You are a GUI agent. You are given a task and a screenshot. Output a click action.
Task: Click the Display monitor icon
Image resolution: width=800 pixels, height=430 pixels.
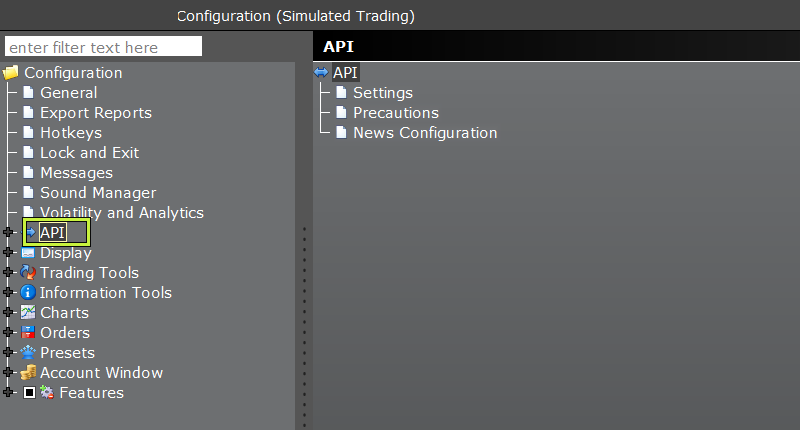tap(28, 252)
